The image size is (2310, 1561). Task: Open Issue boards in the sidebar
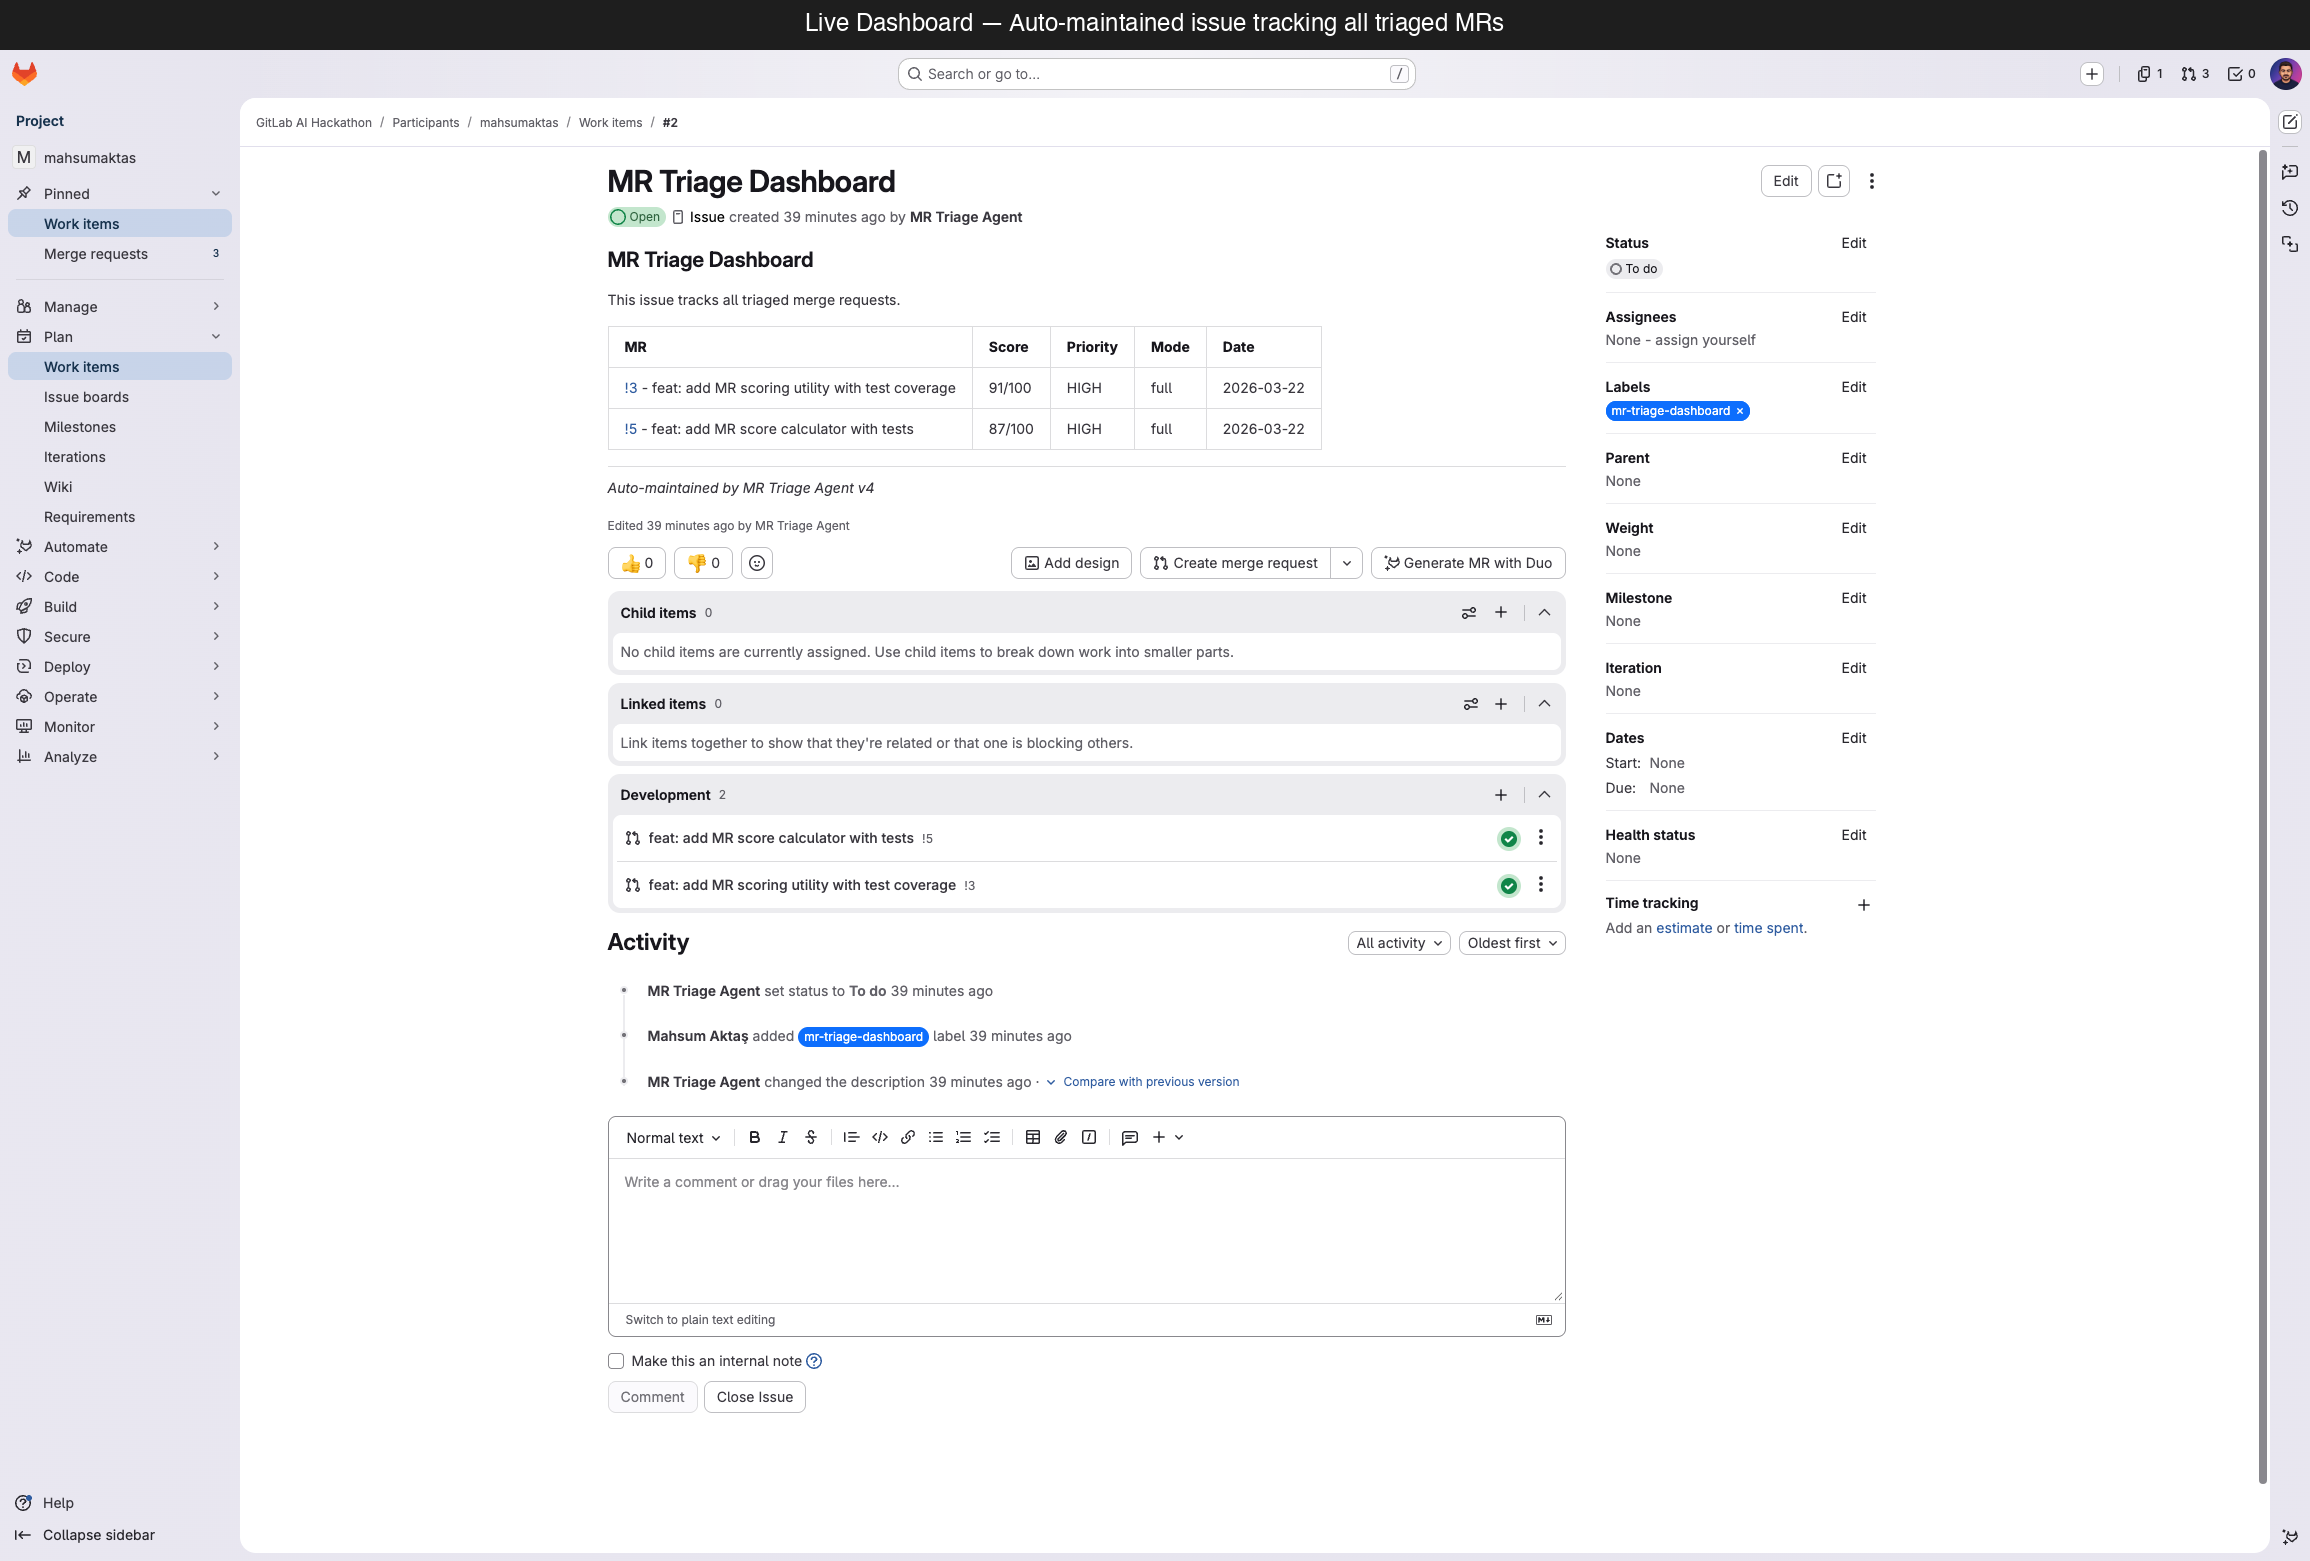pyautogui.click(x=86, y=397)
